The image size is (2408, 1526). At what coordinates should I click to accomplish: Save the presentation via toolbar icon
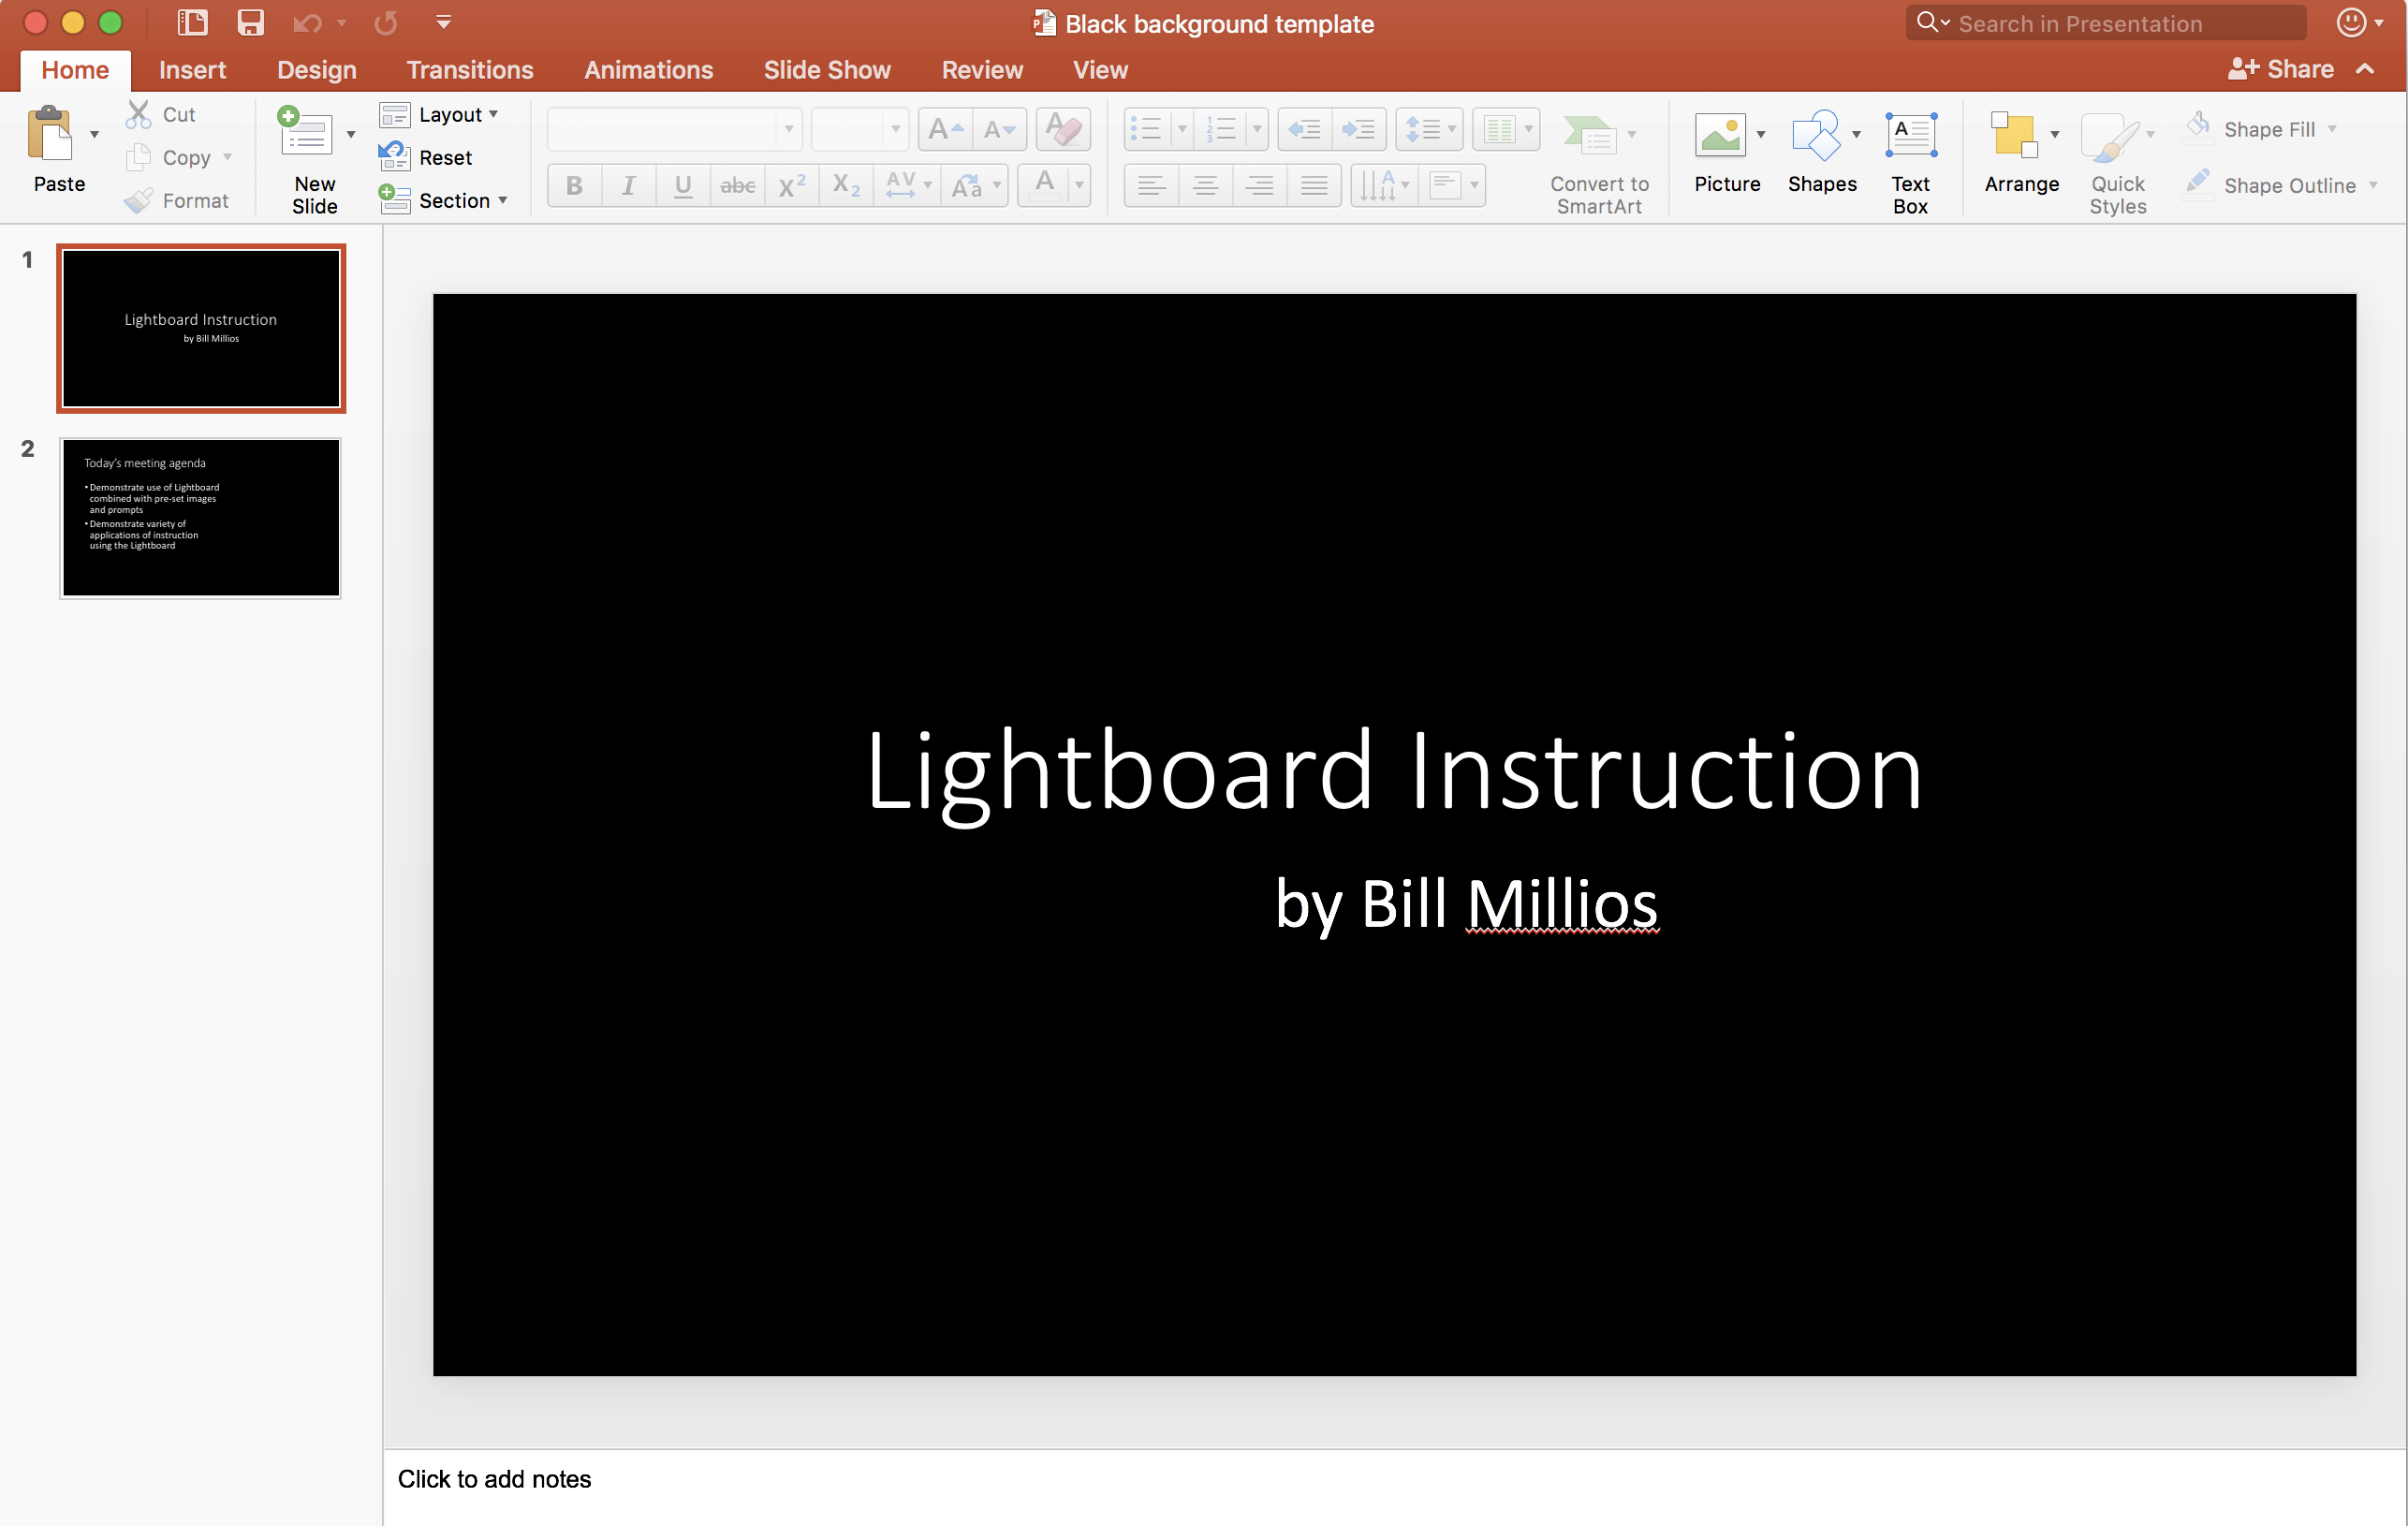pos(250,22)
